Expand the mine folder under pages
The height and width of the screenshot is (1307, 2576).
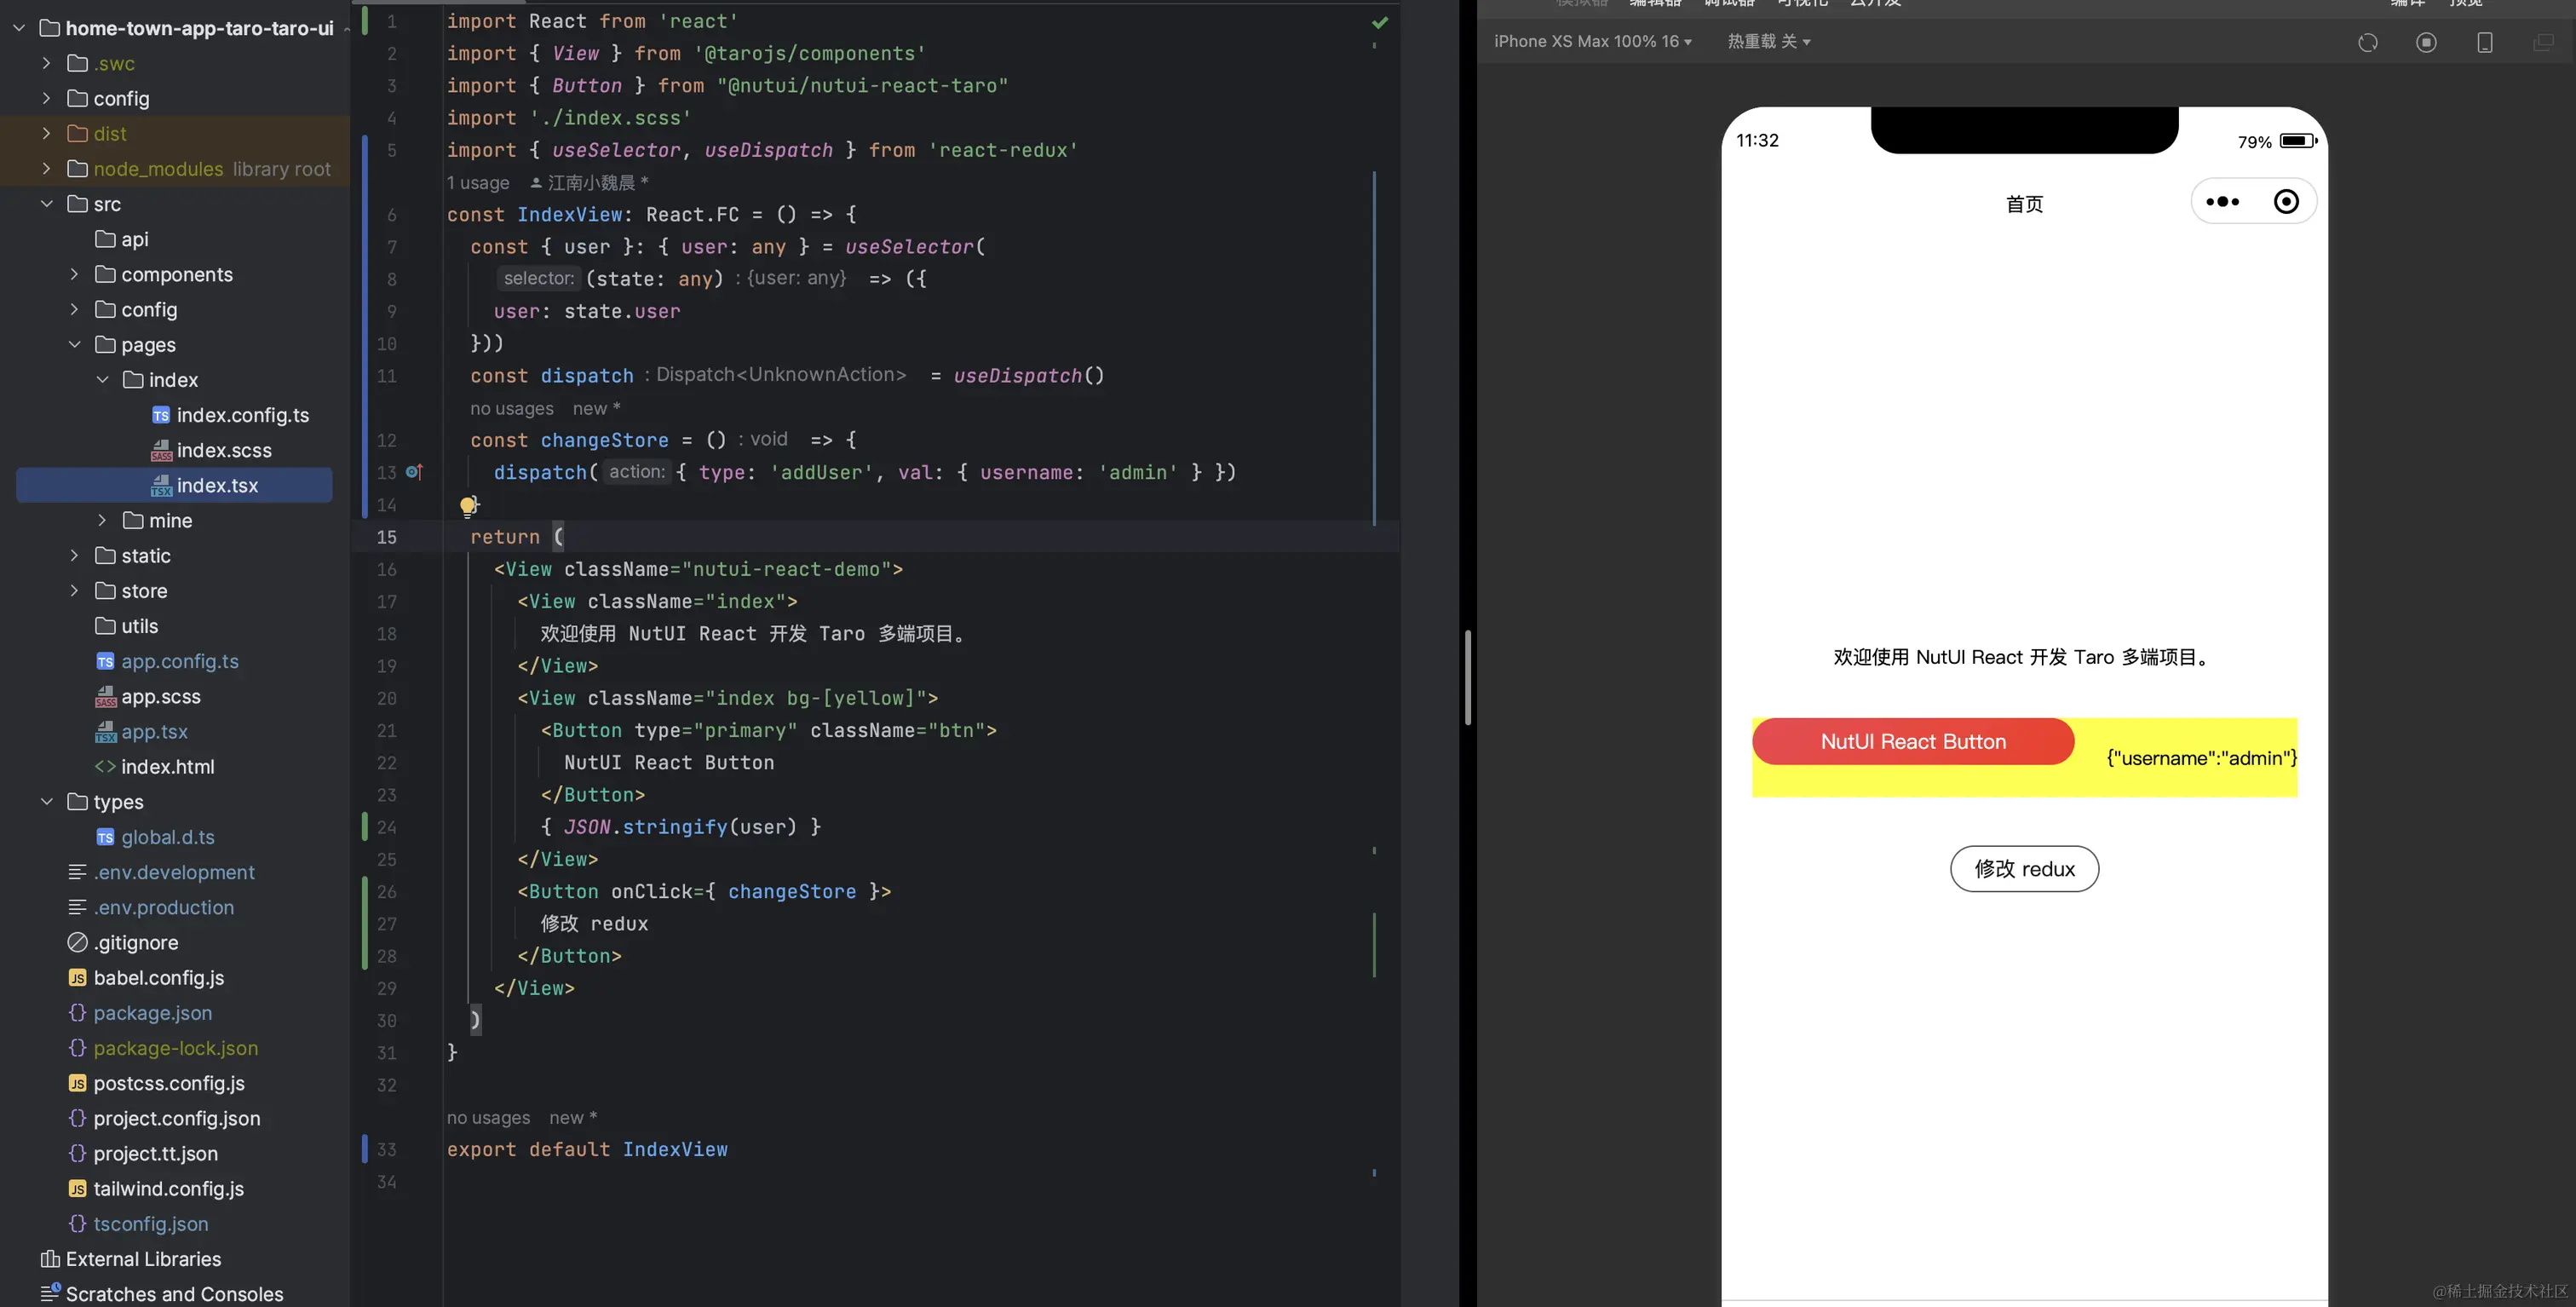(101, 520)
